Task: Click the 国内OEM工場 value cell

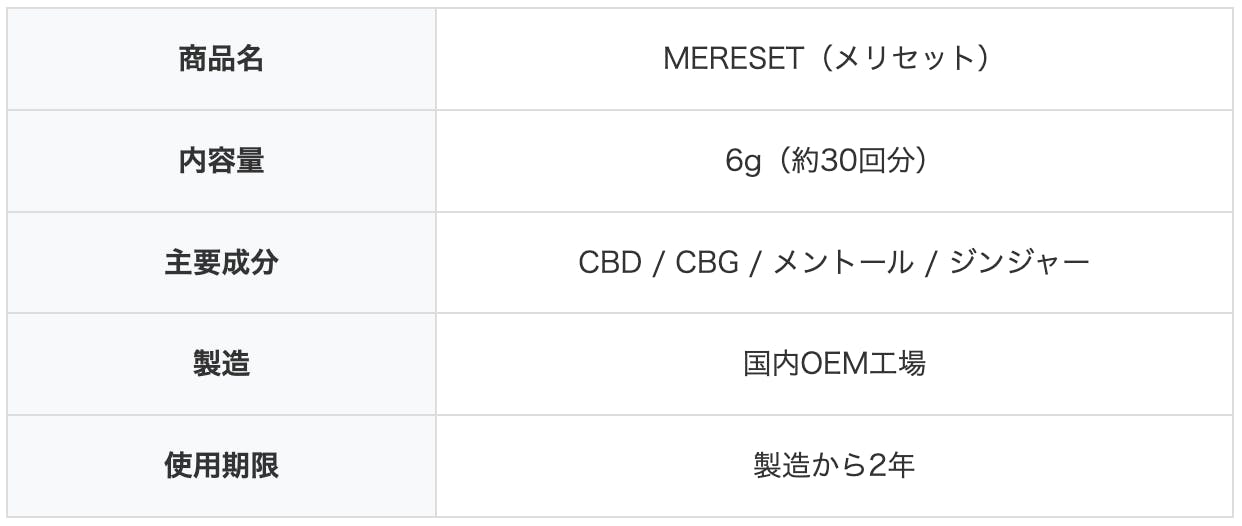Action: coord(834,364)
